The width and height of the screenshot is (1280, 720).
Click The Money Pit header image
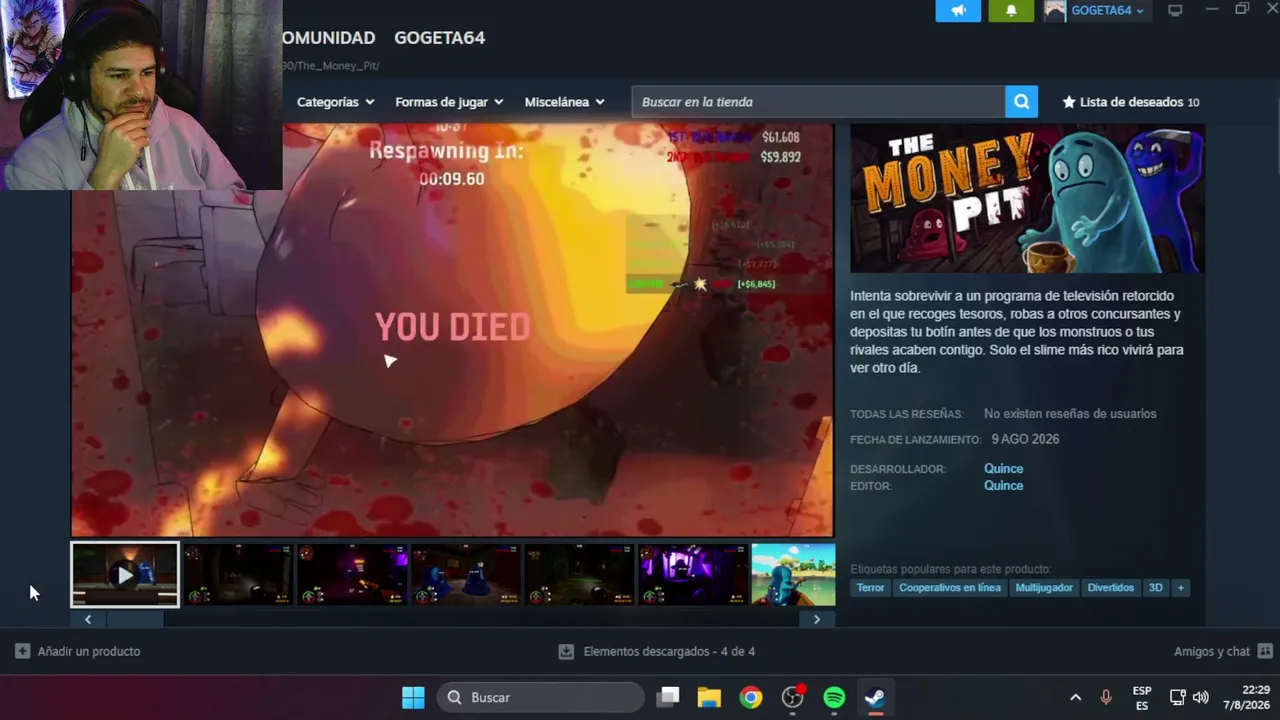pos(1027,198)
